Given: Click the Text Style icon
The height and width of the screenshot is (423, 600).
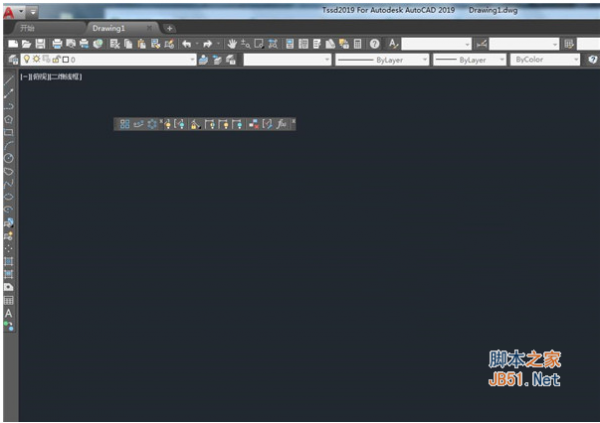Looking at the screenshot, I should tap(393, 44).
